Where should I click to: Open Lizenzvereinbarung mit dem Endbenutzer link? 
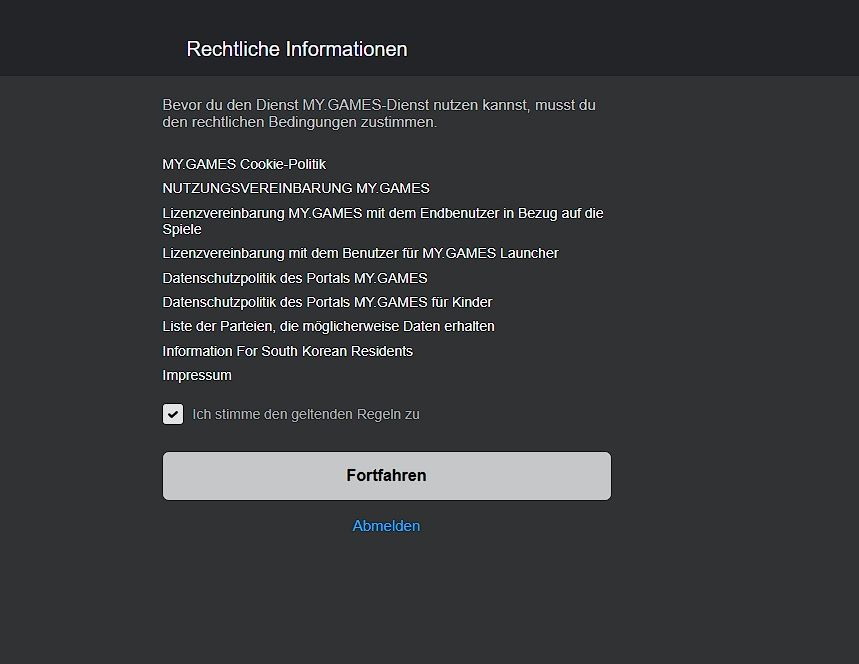(x=382, y=221)
